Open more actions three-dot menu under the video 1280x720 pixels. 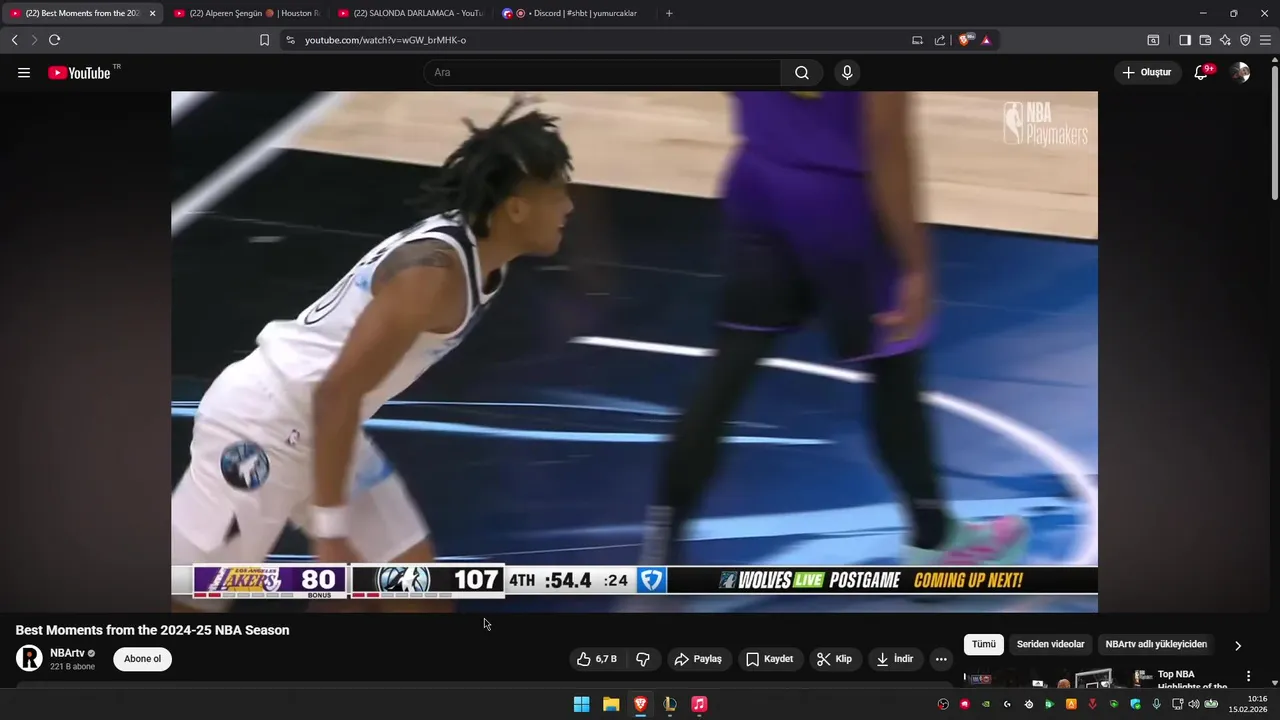[941, 659]
